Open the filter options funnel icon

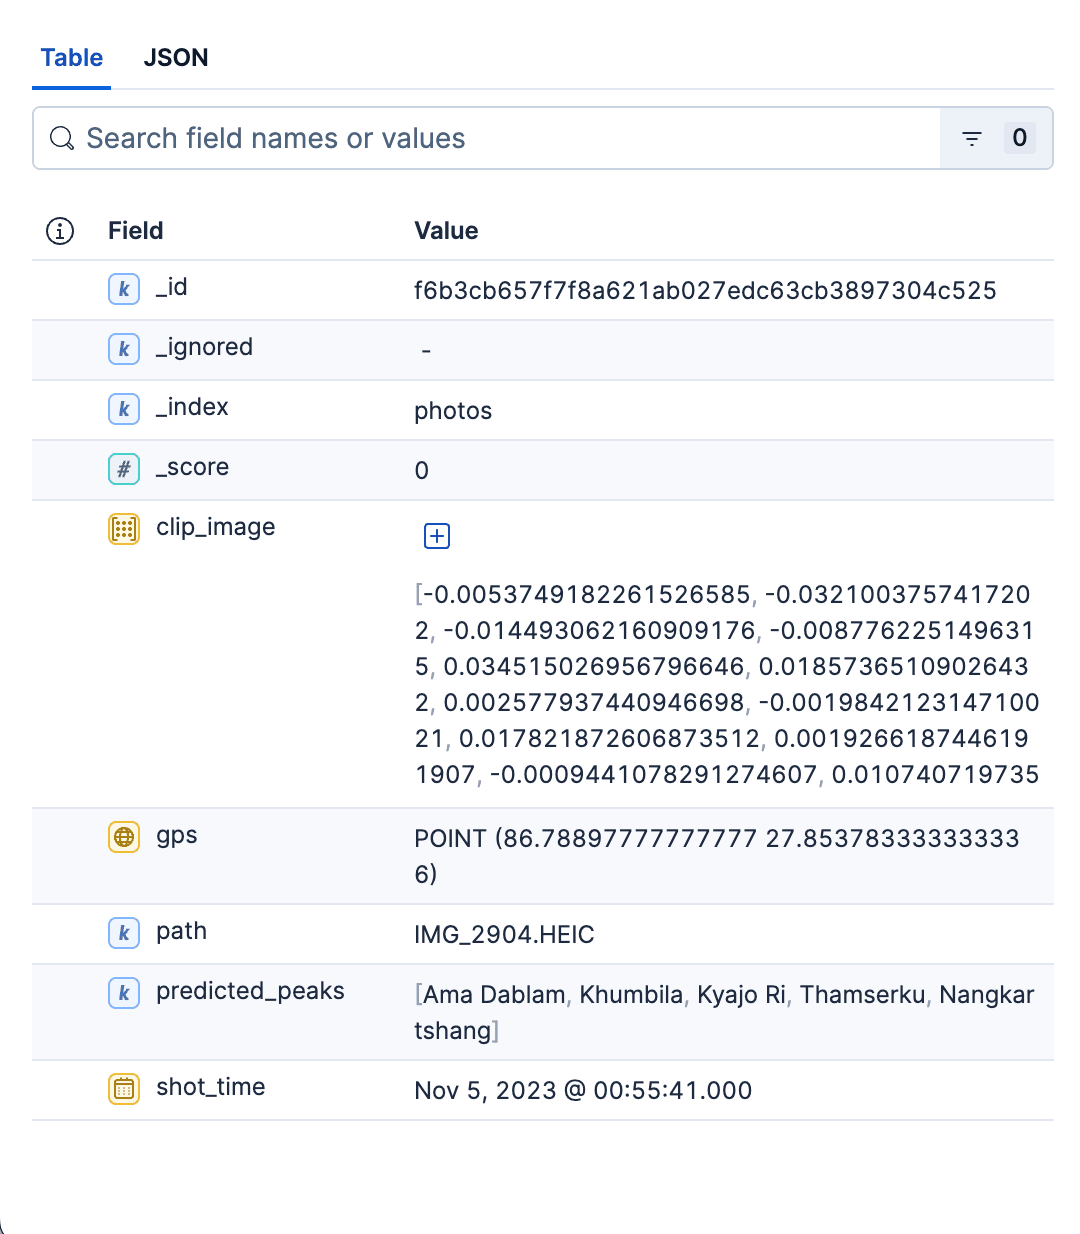971,138
